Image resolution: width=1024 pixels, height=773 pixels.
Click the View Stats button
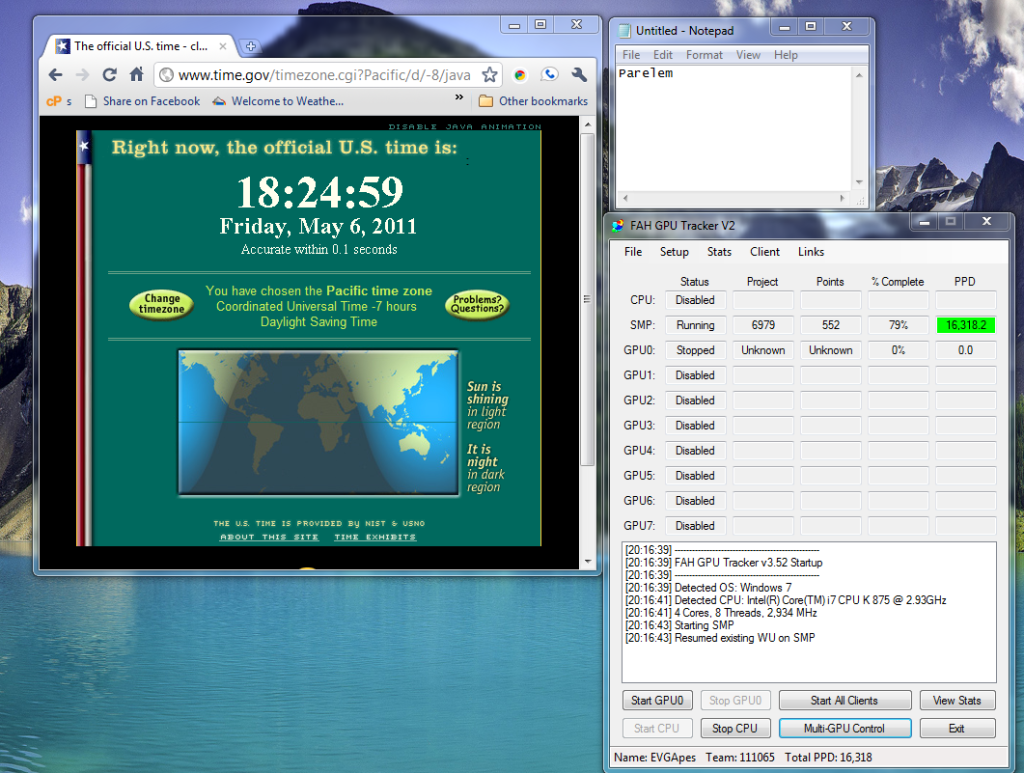957,700
